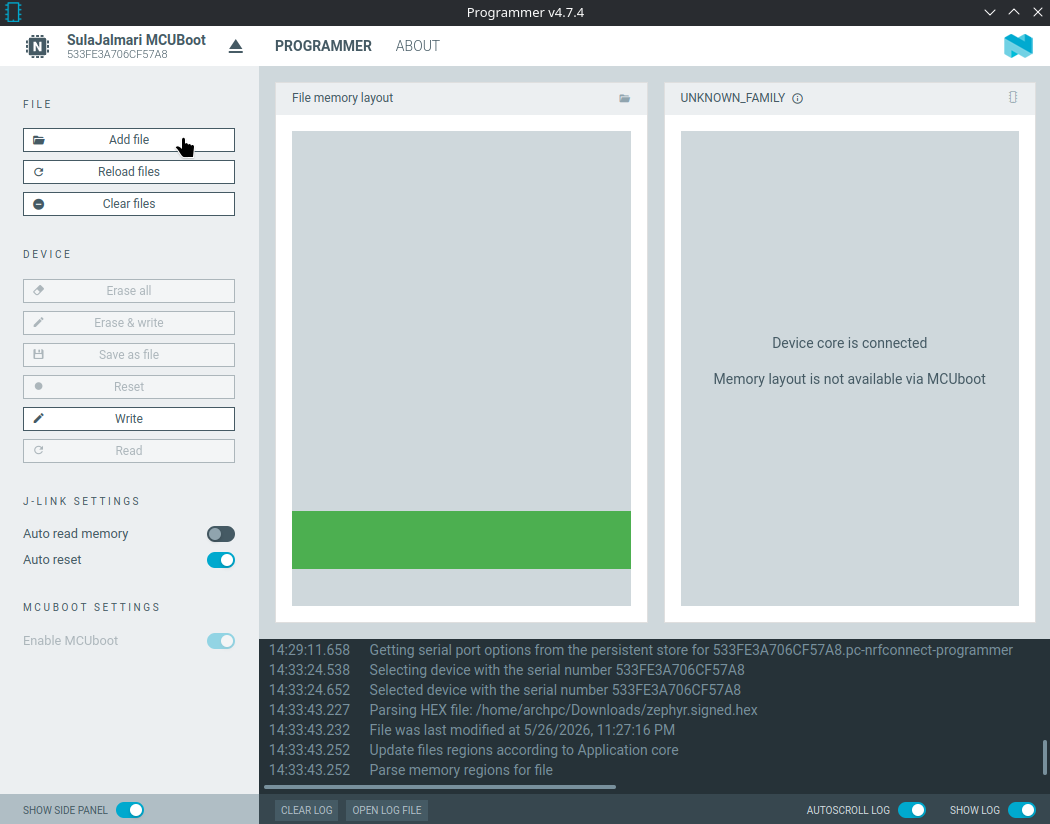Click the Clear files button
The image size is (1050, 824).
129,204
